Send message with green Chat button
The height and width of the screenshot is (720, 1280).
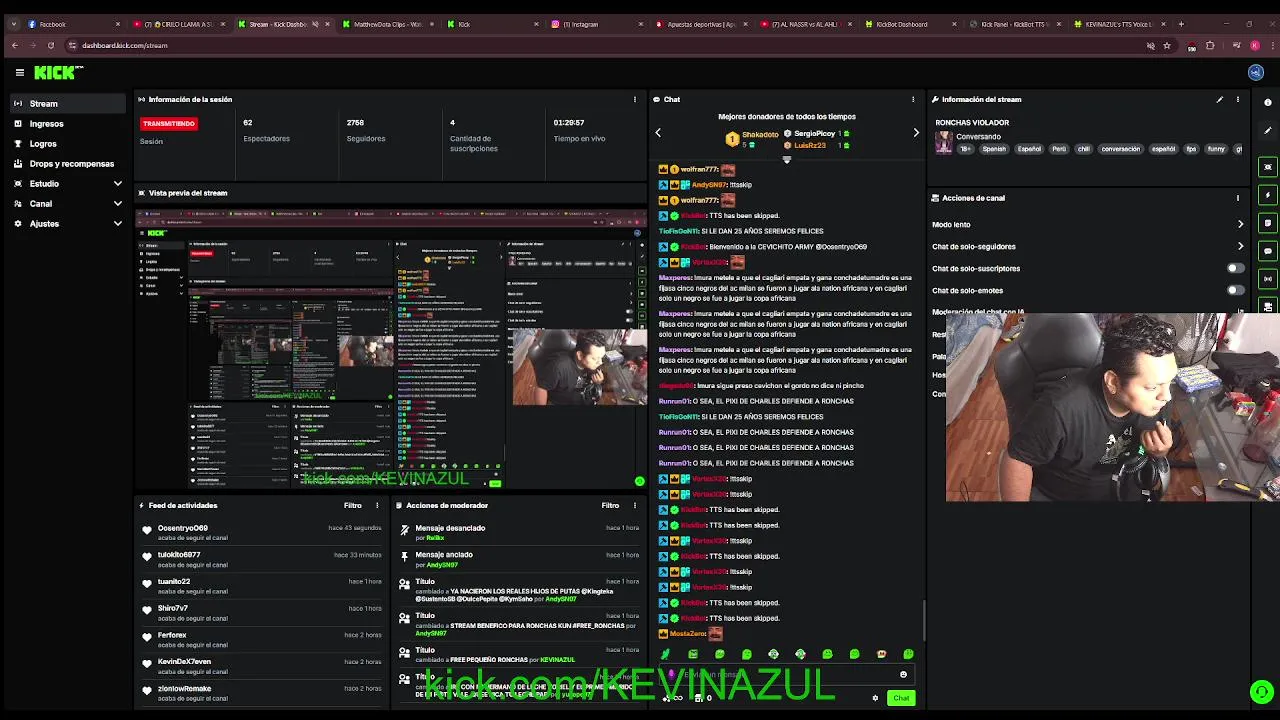point(901,698)
